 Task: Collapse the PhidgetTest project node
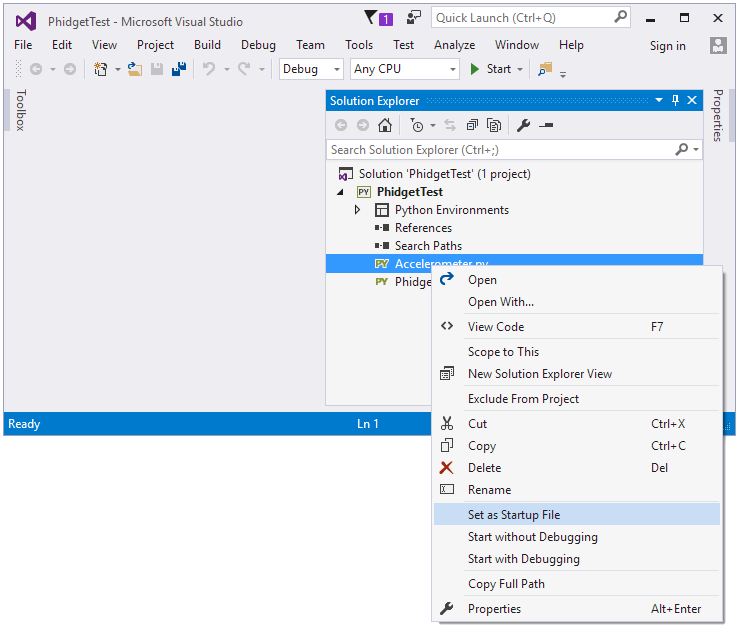pos(340,192)
